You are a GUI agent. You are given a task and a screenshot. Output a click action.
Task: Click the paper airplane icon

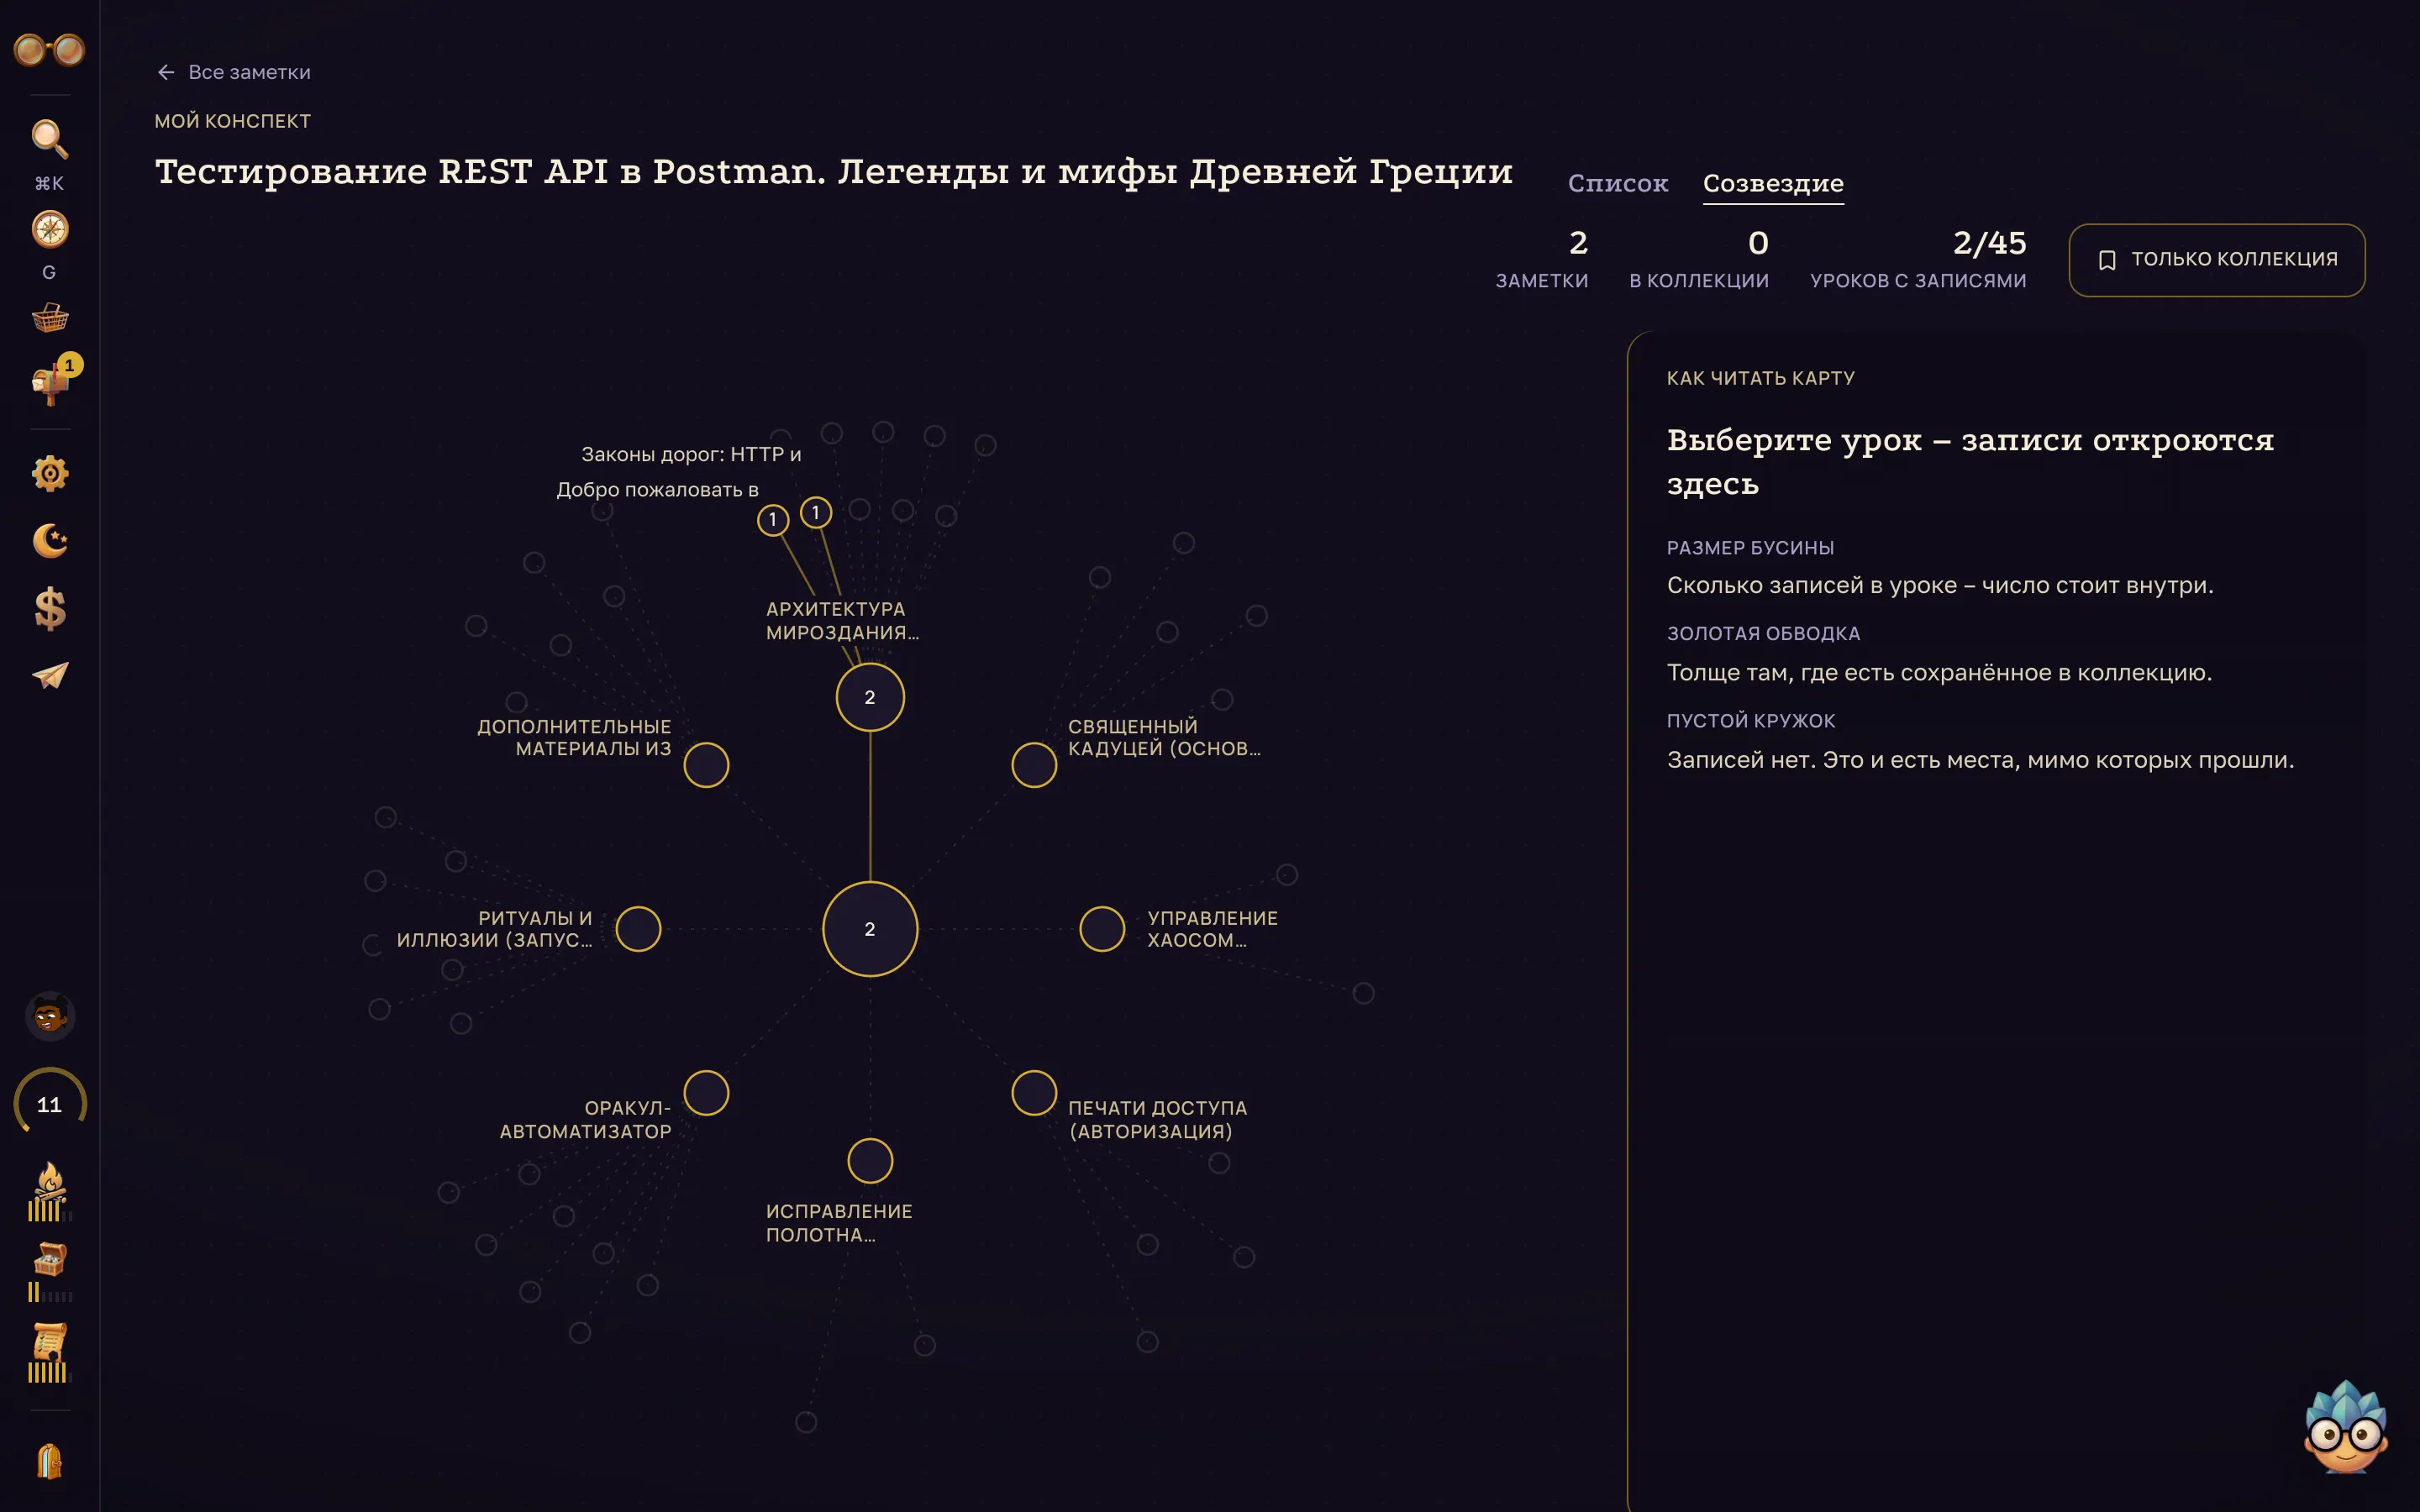(x=49, y=676)
